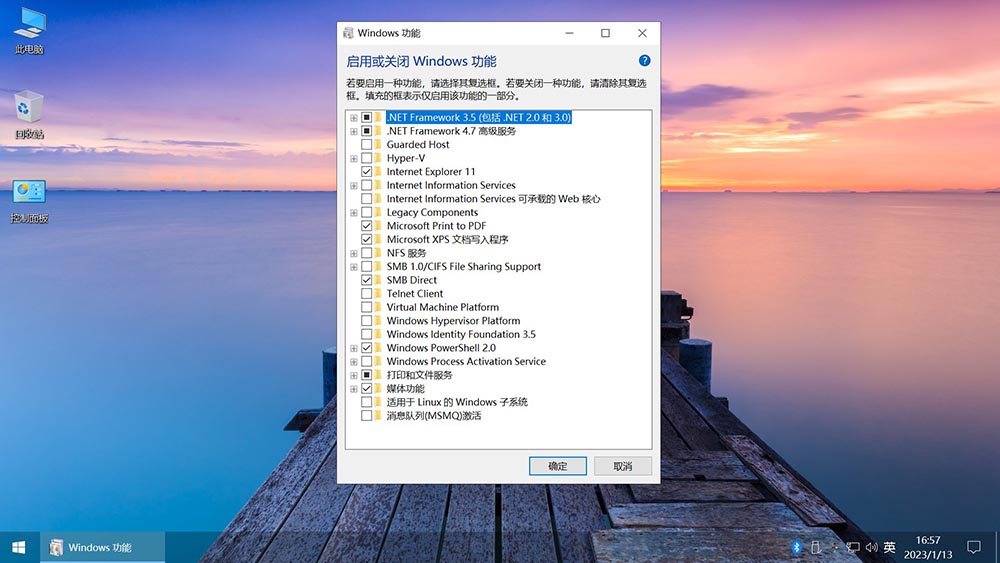Image resolution: width=1000 pixels, height=563 pixels.
Task: Cancel the dialog with 取消
Action: click(622, 466)
